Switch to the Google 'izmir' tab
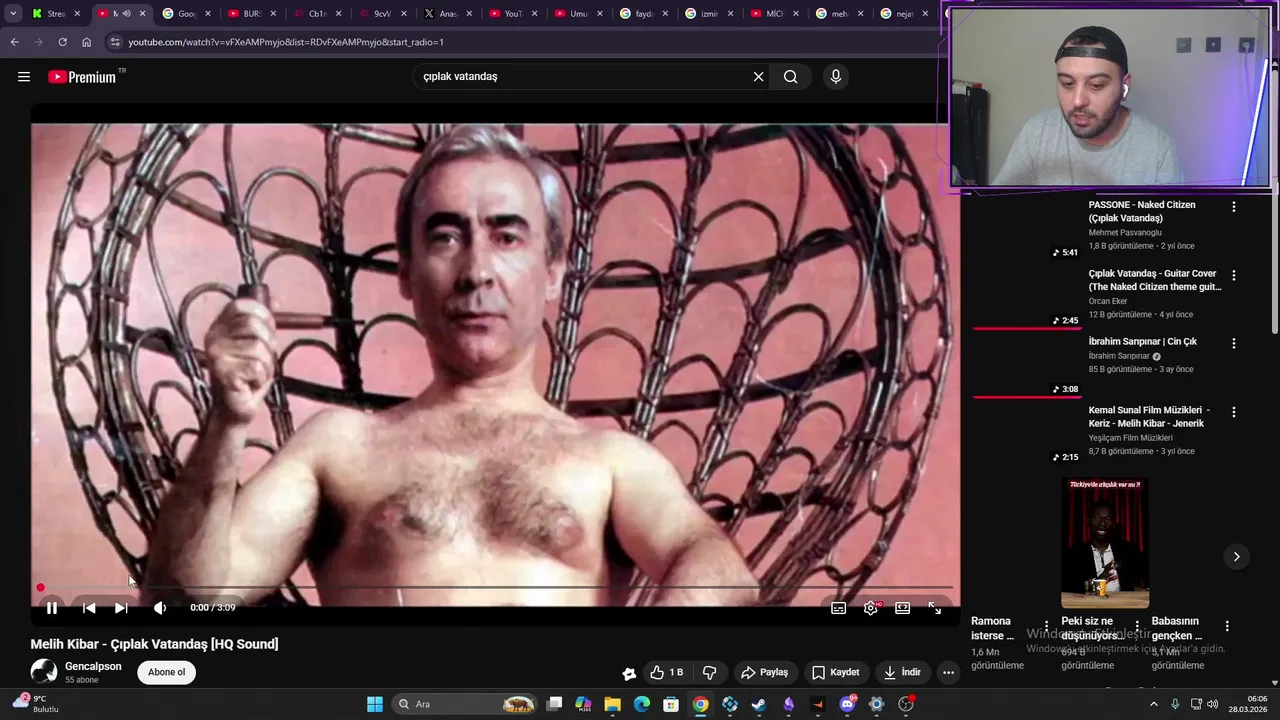The image size is (1280, 720). point(708,14)
